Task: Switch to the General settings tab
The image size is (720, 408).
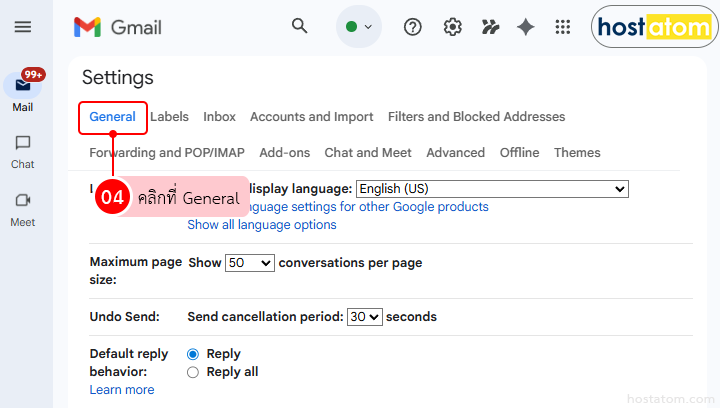Action: coord(112,117)
